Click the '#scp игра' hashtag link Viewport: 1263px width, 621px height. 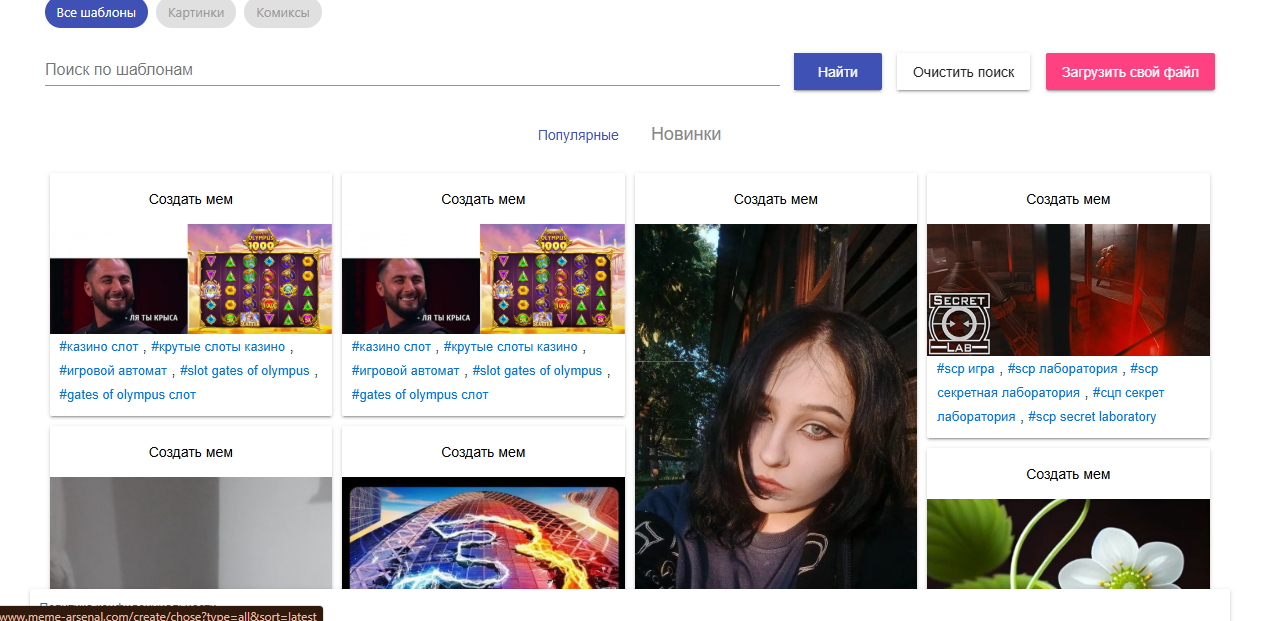[x=965, y=369]
